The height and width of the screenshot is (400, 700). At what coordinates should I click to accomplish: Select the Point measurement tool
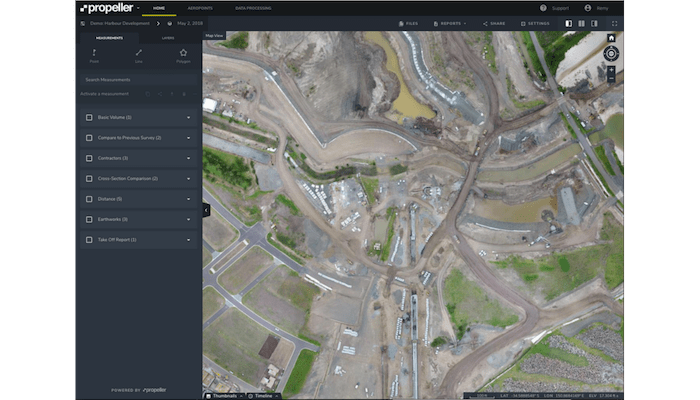coord(94,56)
